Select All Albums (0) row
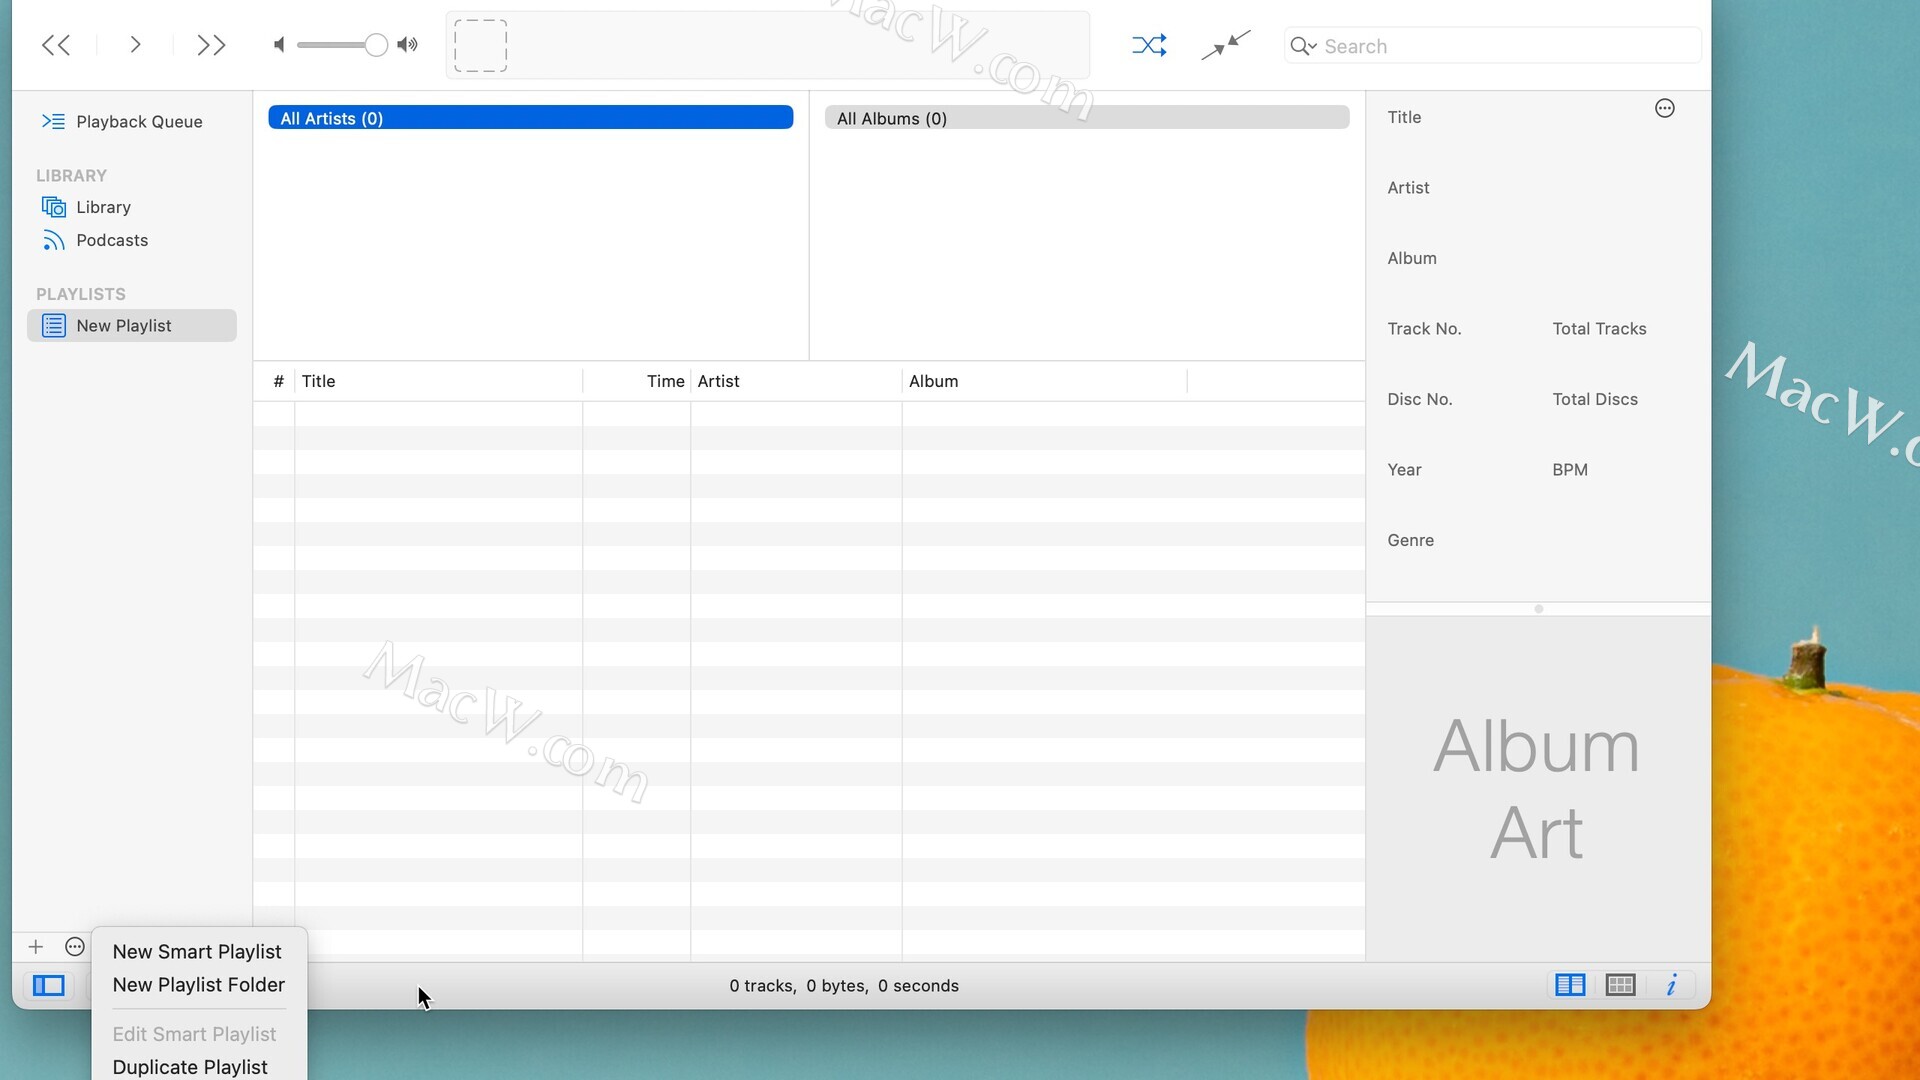Image resolution: width=1920 pixels, height=1080 pixels. tap(1087, 118)
